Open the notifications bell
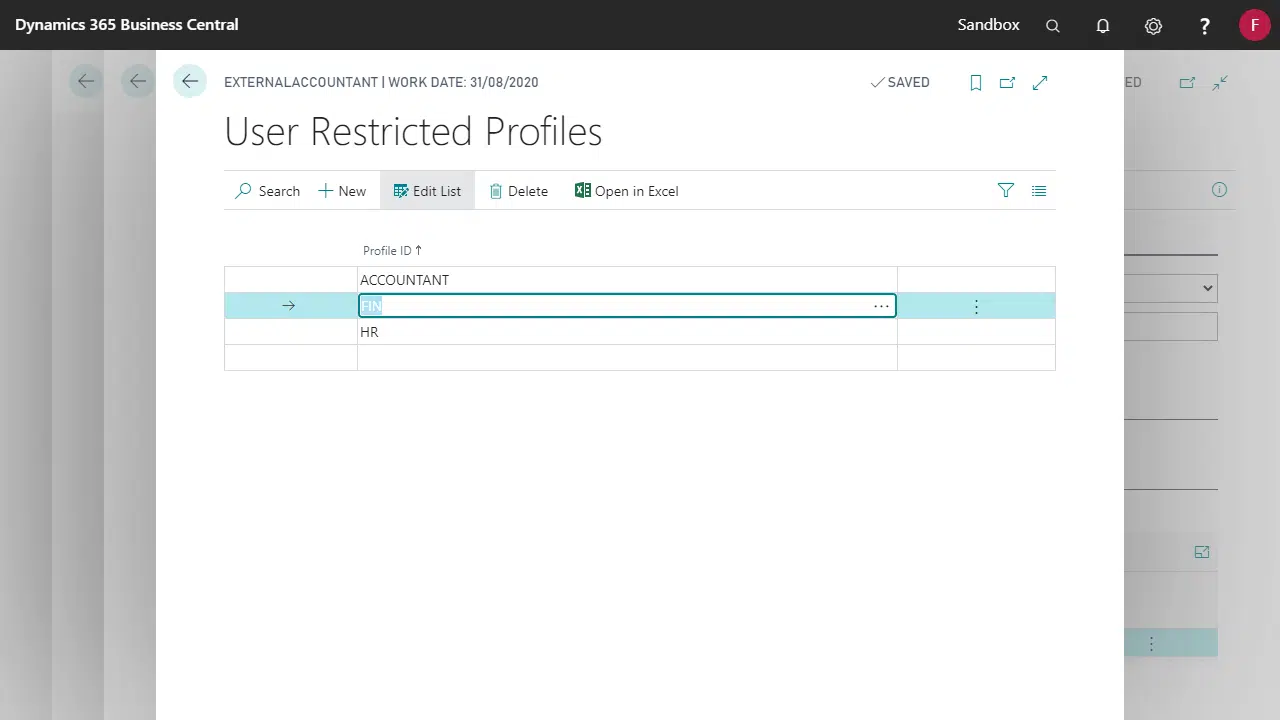Viewport: 1280px width, 720px height. 1103,26
